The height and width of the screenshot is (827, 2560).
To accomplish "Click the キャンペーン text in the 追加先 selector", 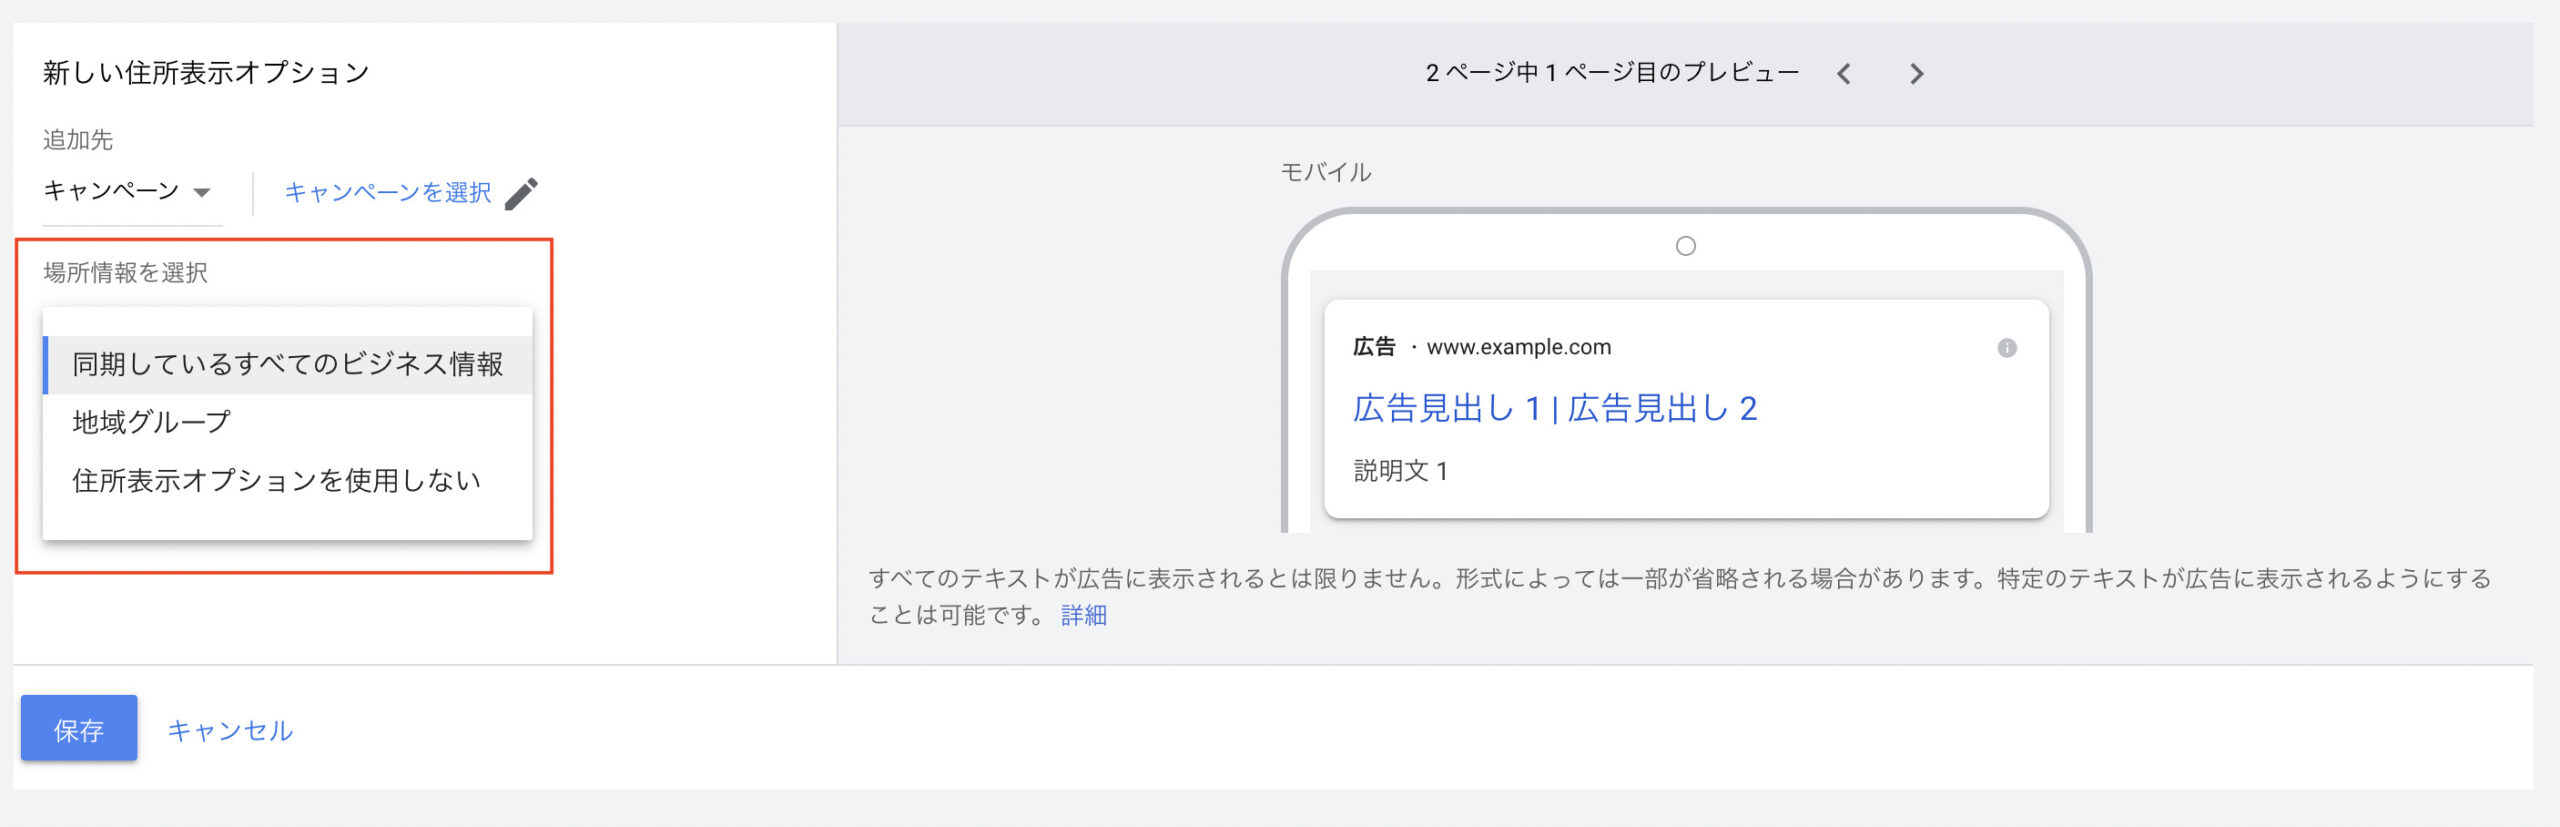I will [x=111, y=191].
